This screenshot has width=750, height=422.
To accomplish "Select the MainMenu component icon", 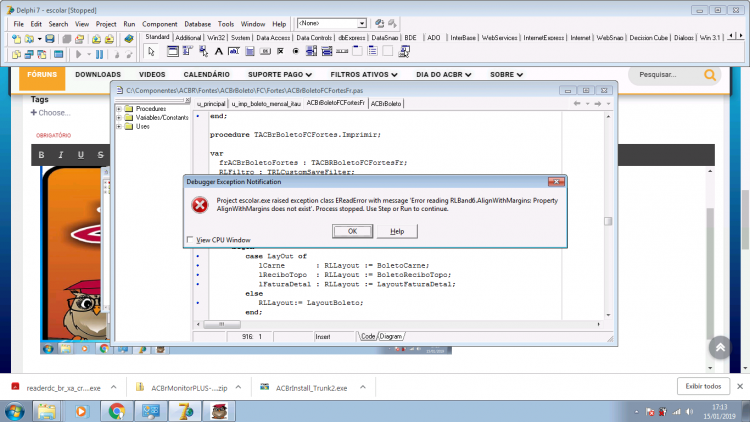I will click(188, 51).
